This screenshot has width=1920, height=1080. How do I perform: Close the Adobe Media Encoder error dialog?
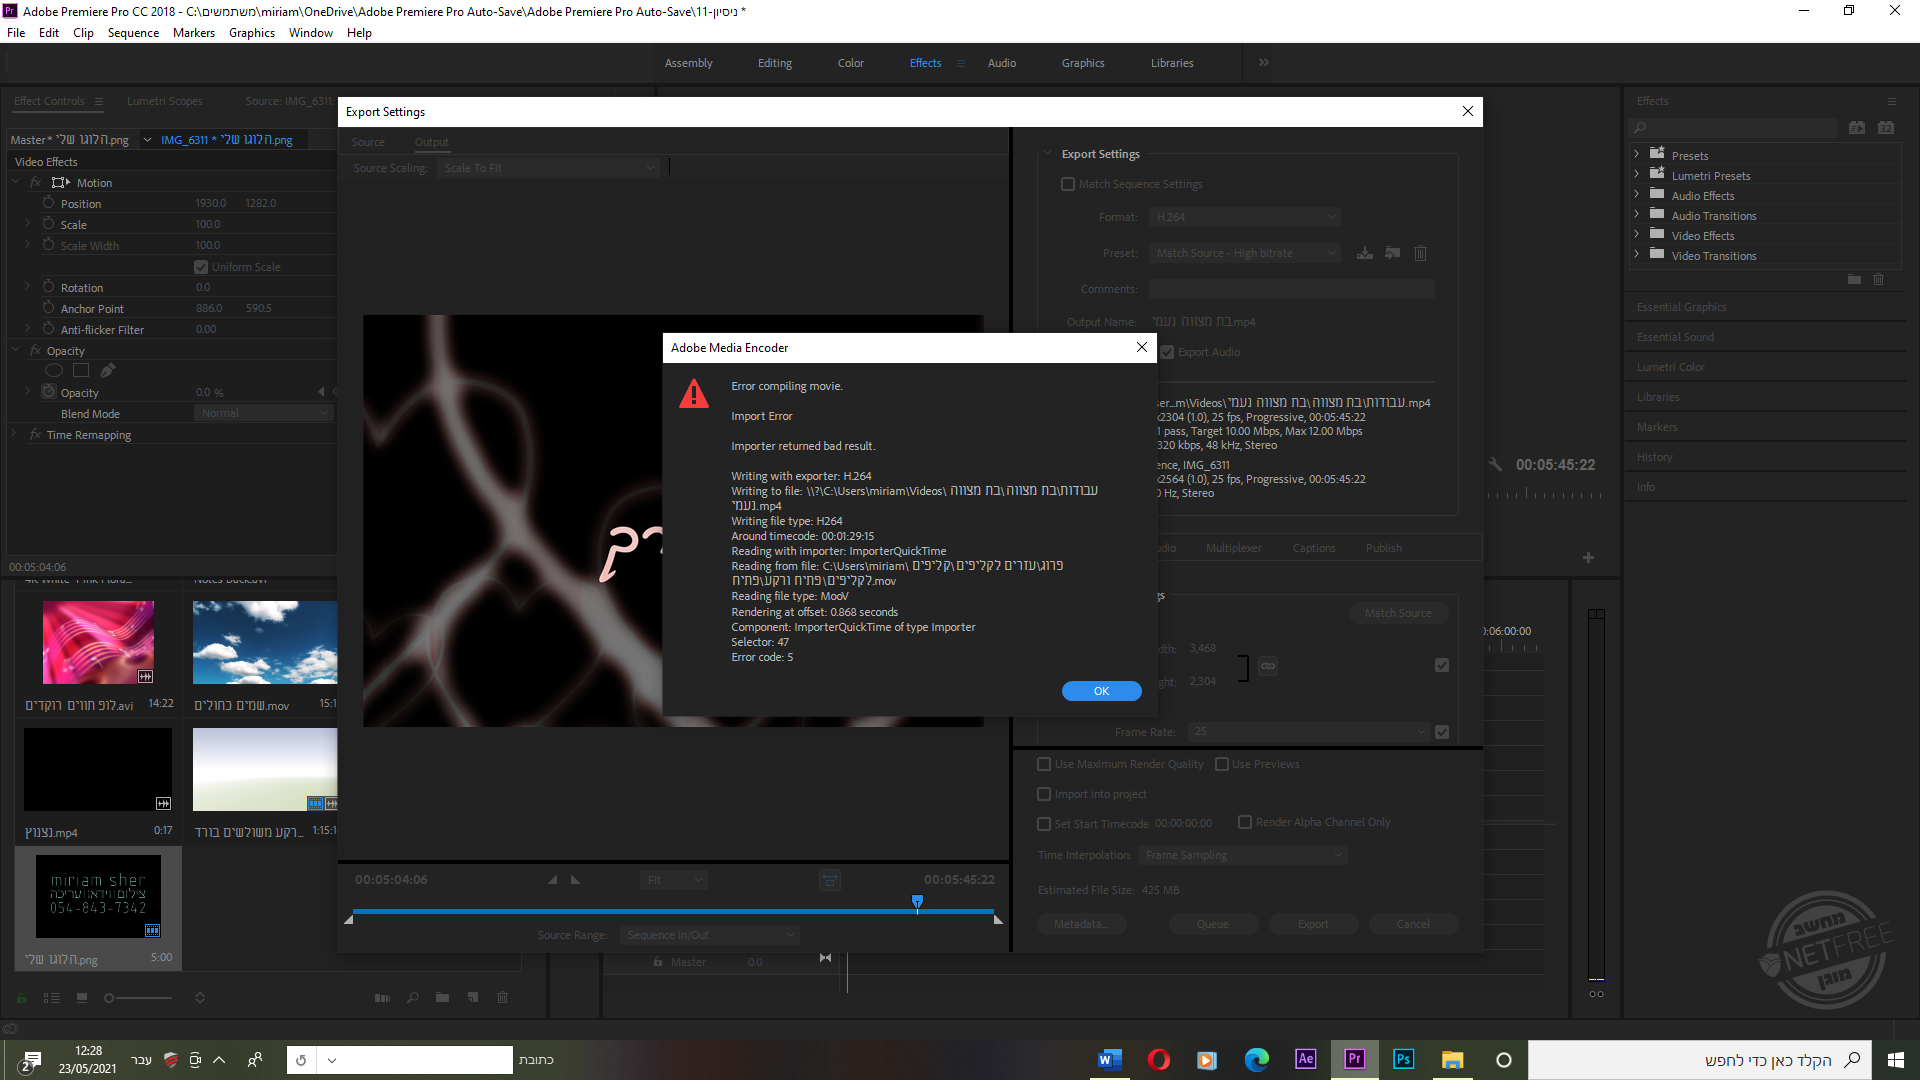pyautogui.click(x=1141, y=347)
